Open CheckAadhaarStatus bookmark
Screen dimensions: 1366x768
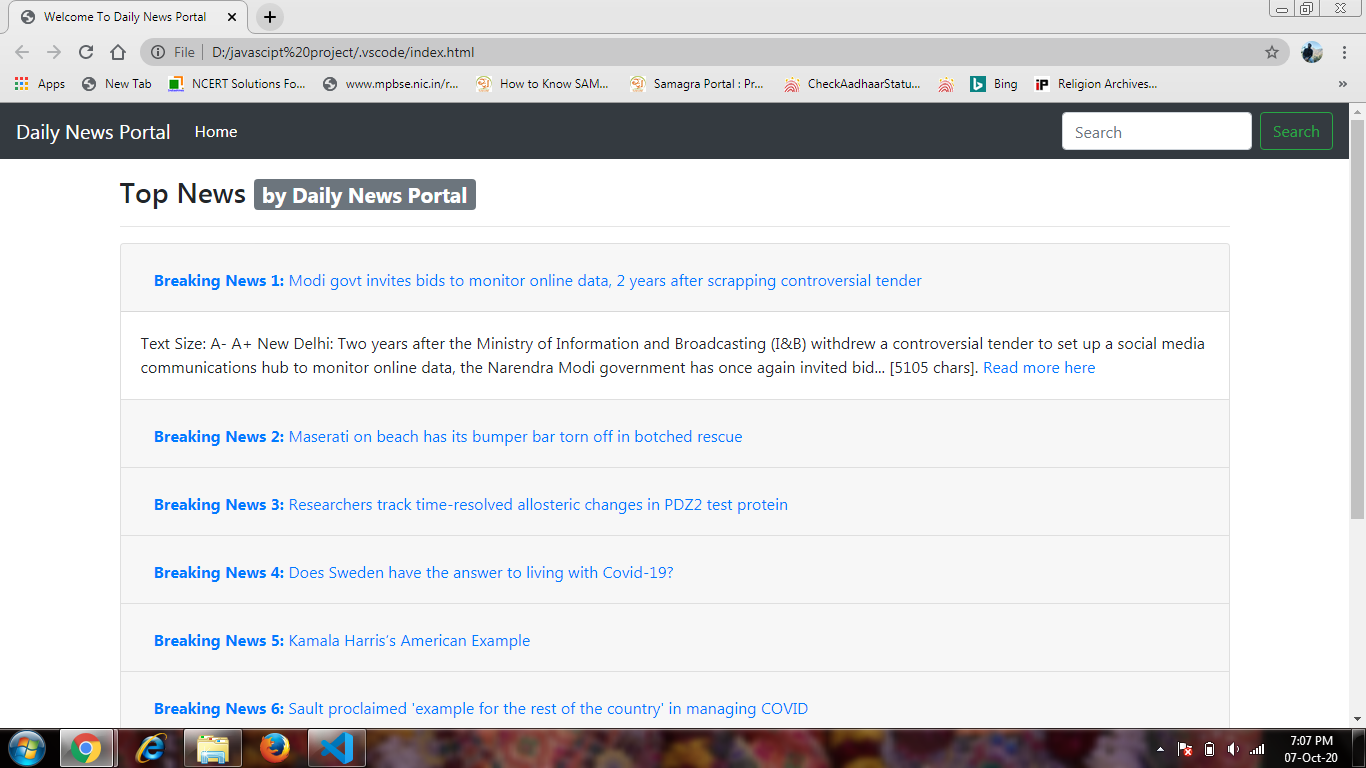852,84
